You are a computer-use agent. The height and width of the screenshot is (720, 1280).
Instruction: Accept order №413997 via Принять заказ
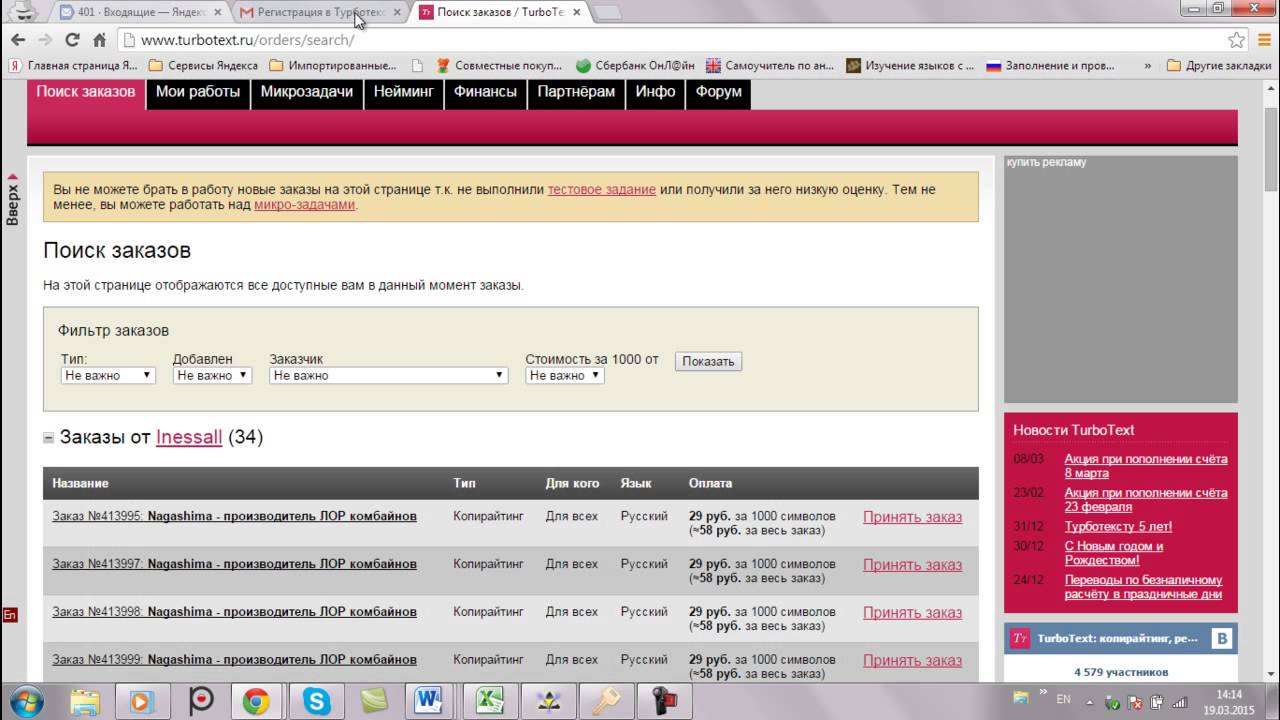912,565
